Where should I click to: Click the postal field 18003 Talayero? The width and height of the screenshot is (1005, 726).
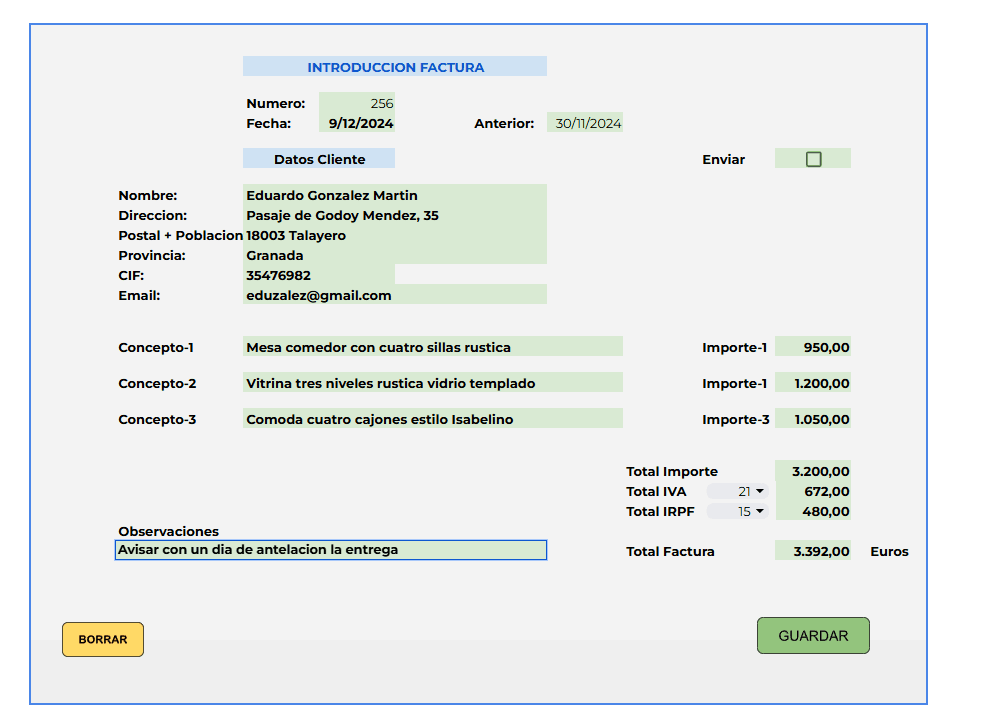click(395, 235)
